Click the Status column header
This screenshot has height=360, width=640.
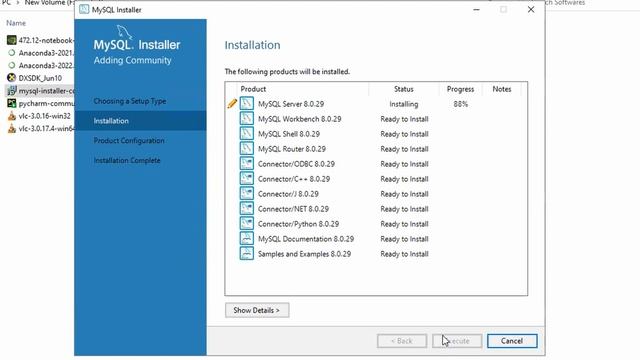pyautogui.click(x=404, y=89)
